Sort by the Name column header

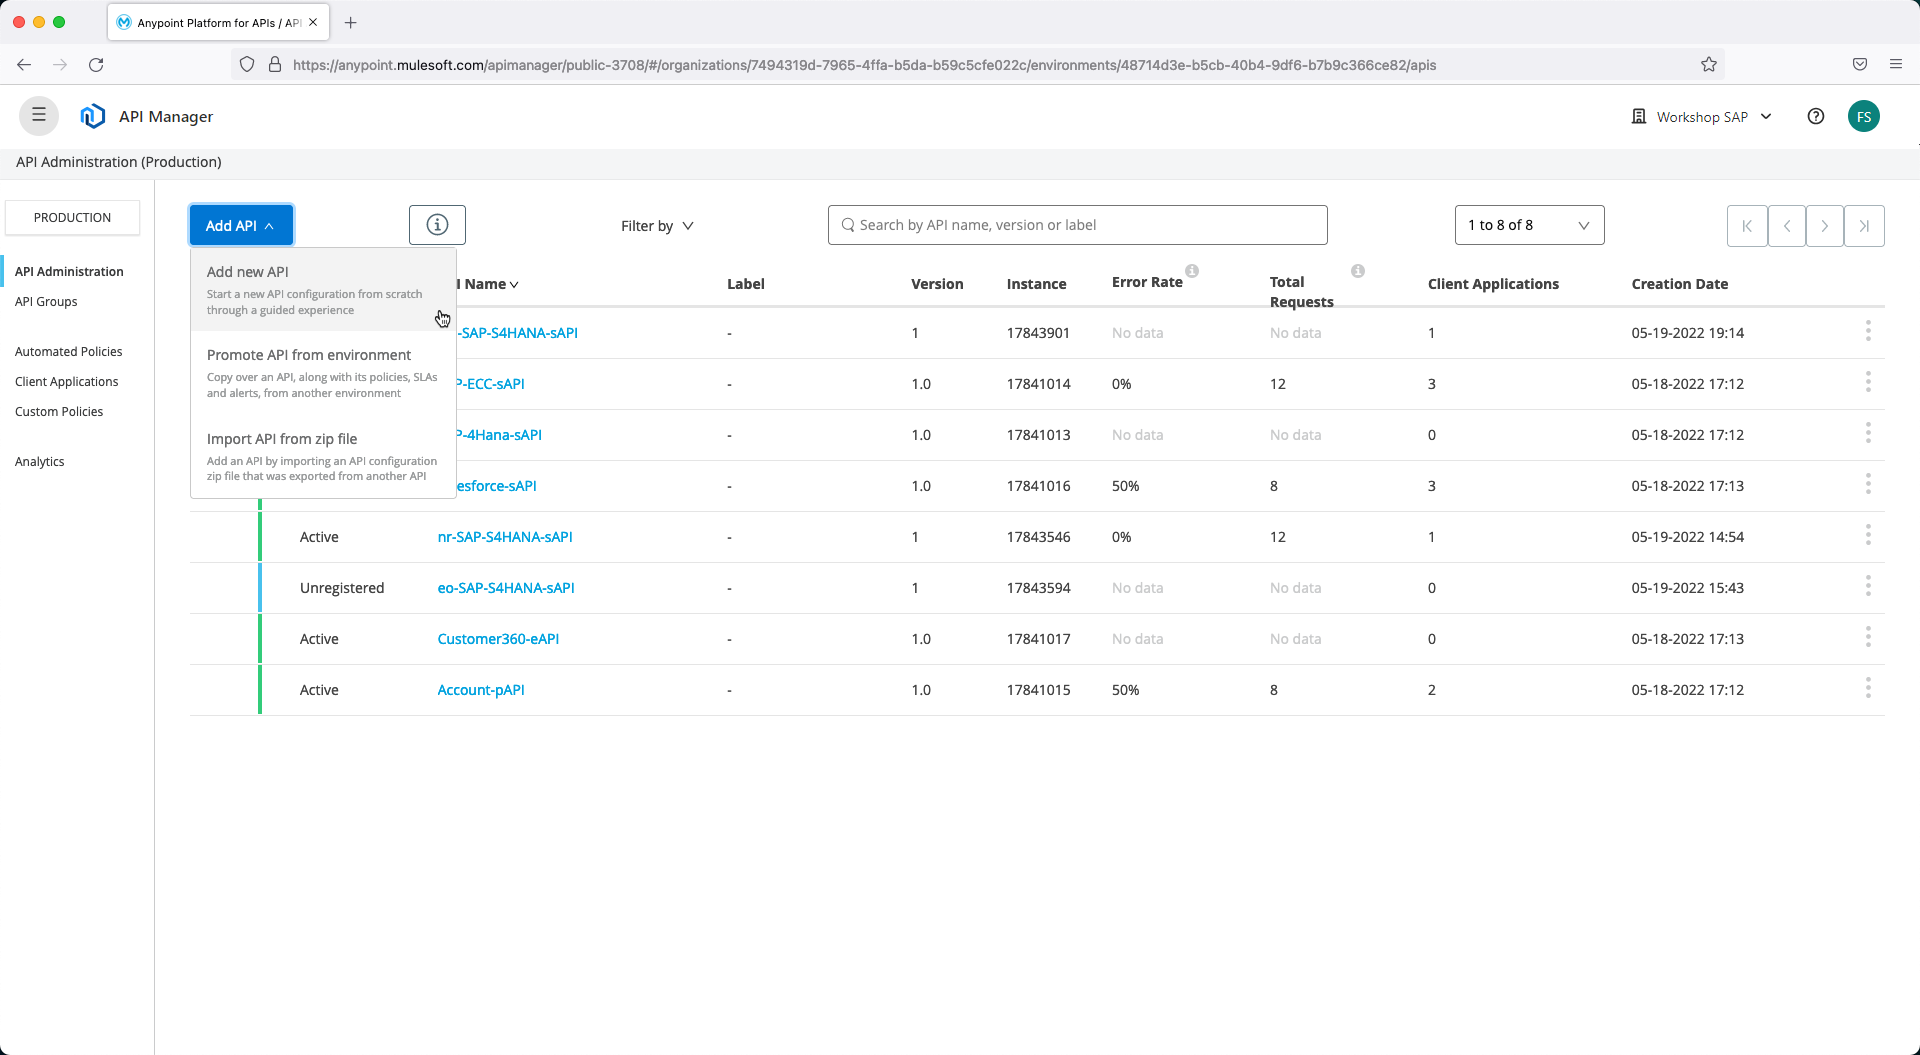[490, 284]
